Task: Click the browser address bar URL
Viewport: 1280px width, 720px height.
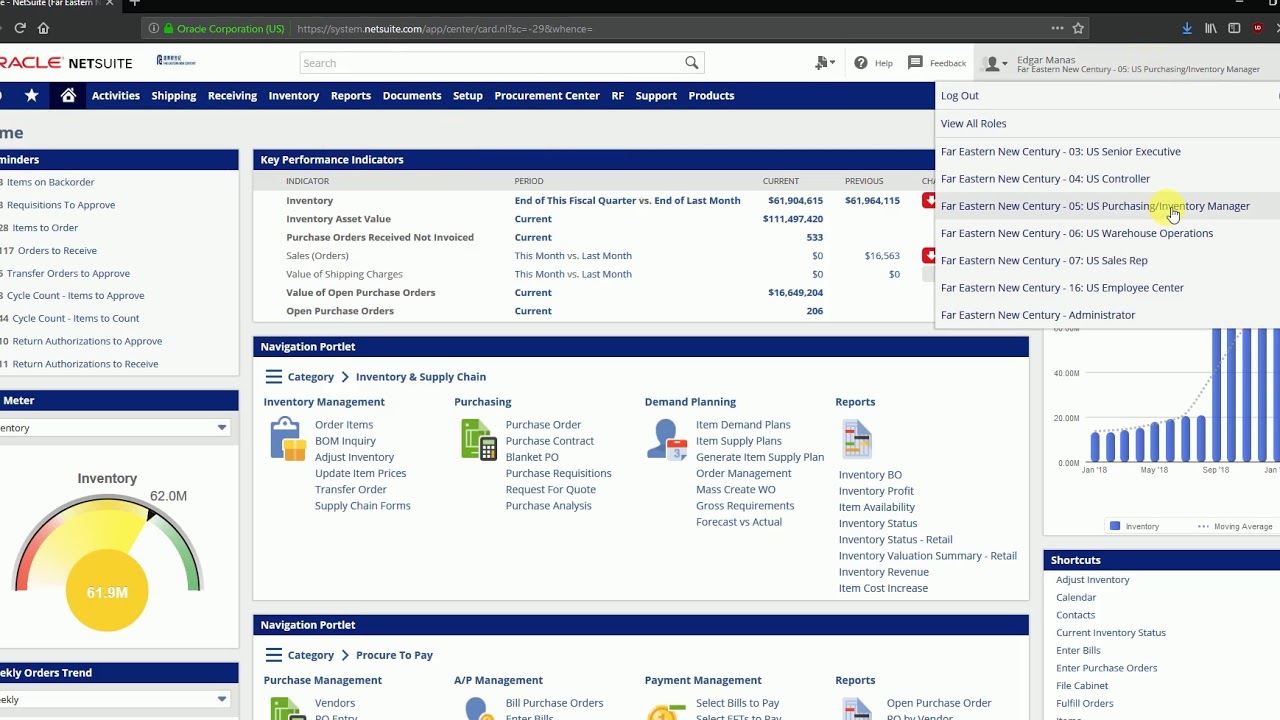Action: click(x=445, y=29)
